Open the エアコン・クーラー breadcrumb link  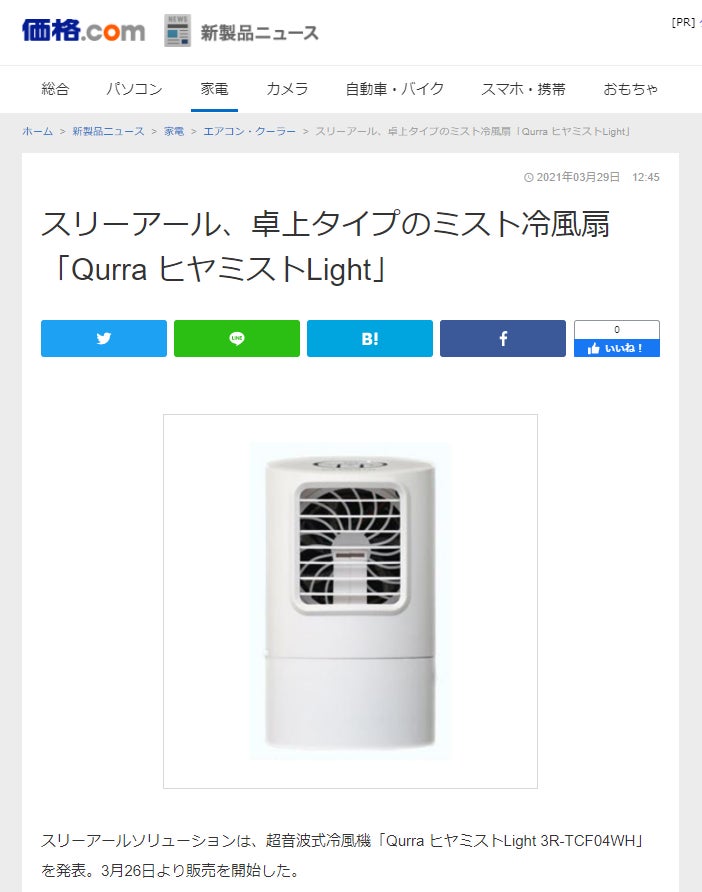tap(250, 131)
